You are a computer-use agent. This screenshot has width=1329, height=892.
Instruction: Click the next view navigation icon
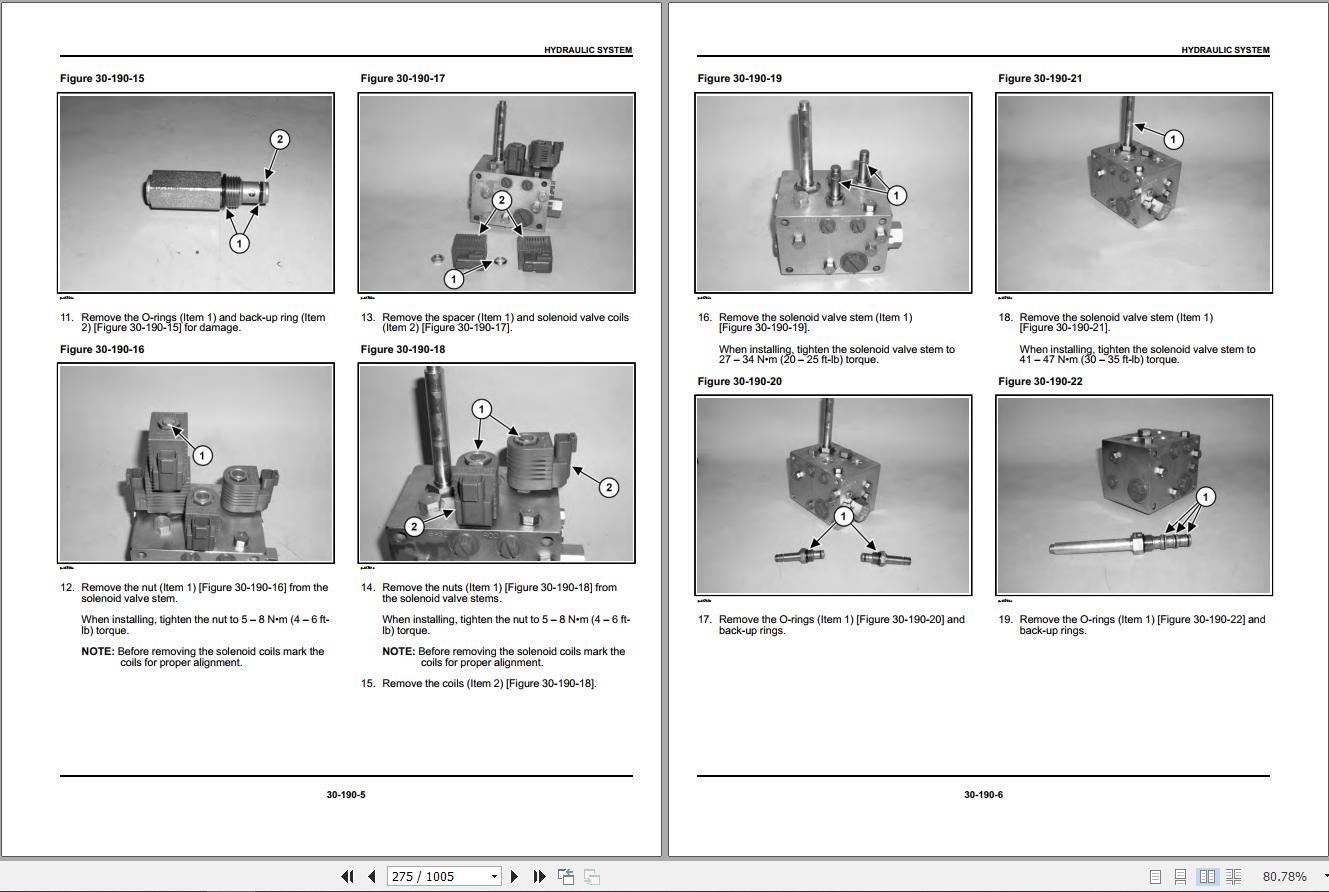pos(591,876)
